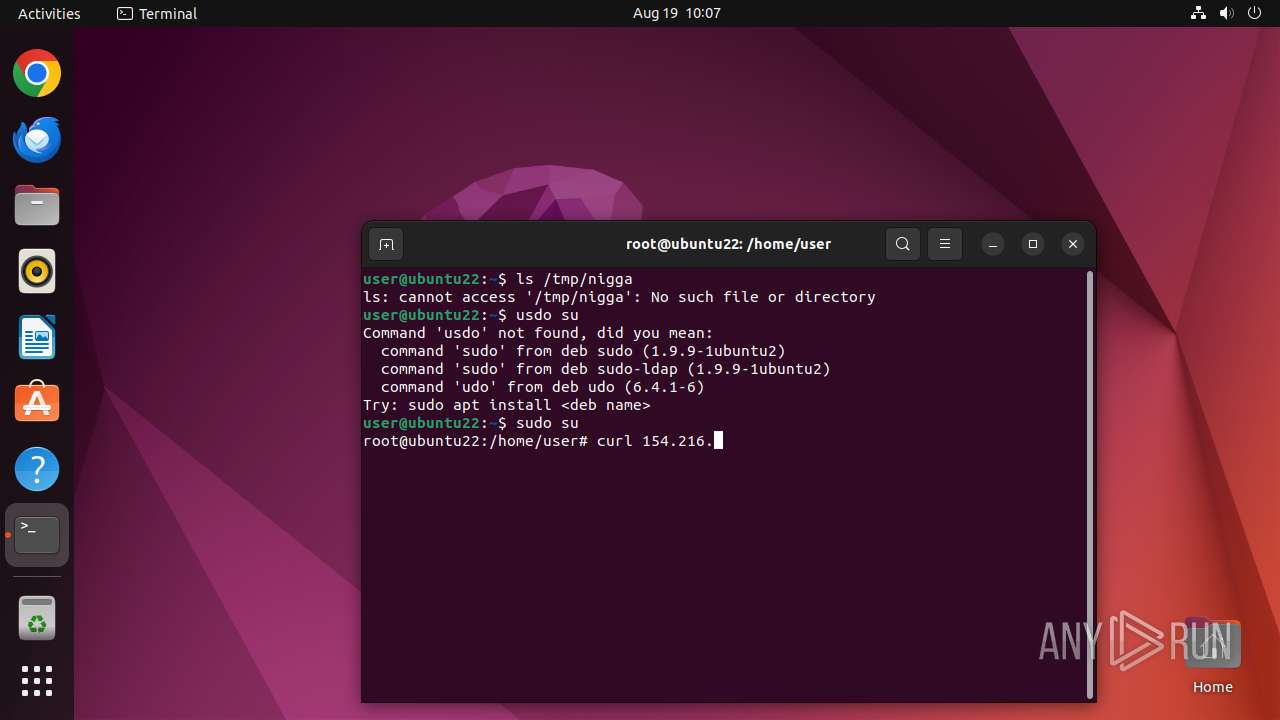Open the Terminal app menu in the top bar
This screenshot has width=1280, height=720.
(x=157, y=13)
